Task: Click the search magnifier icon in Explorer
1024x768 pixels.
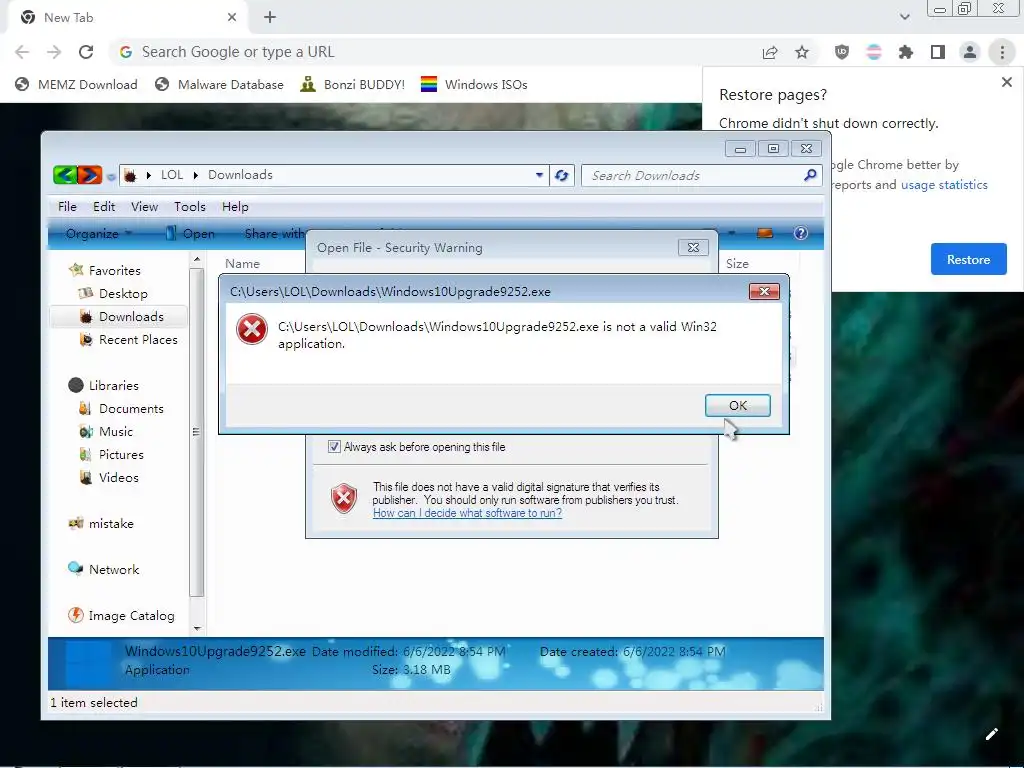Action: (810, 175)
